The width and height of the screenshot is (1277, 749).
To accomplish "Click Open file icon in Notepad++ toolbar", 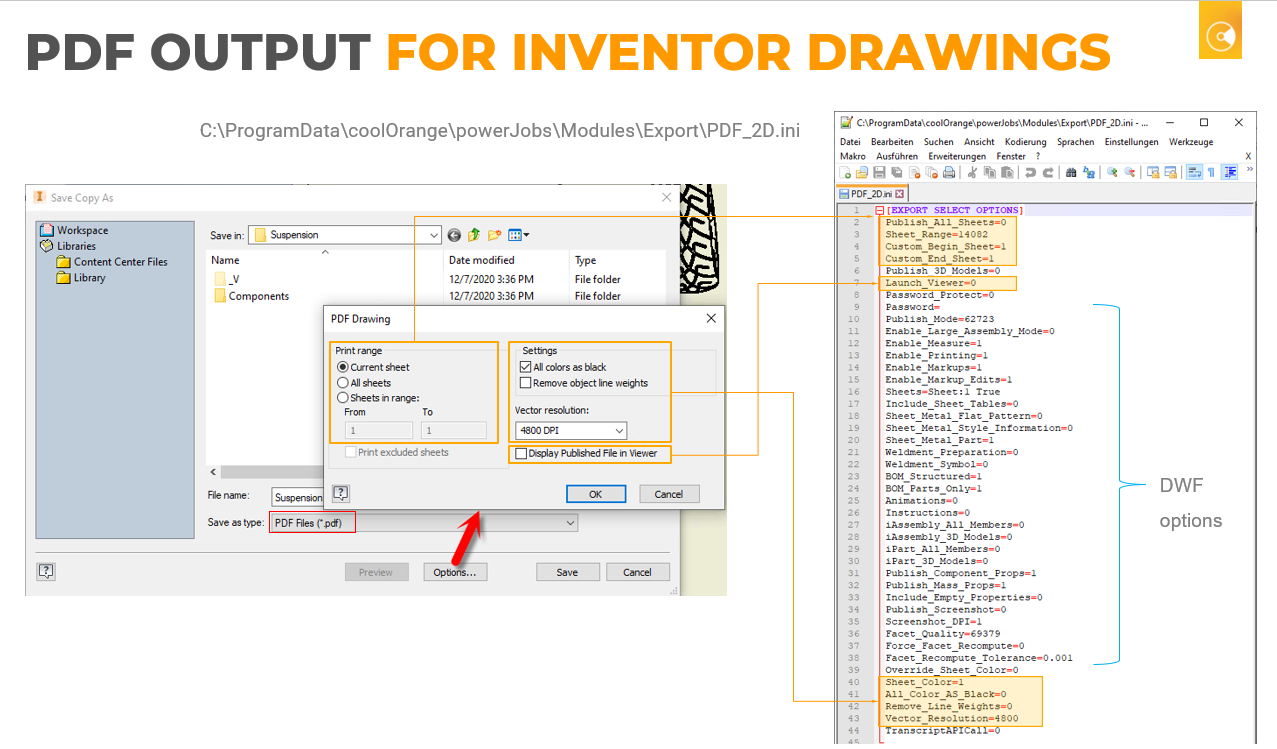I will coord(862,172).
